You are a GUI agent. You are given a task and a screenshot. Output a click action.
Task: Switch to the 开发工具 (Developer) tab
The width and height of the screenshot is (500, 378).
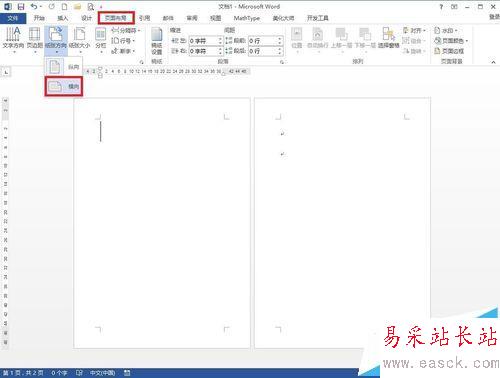pos(318,18)
